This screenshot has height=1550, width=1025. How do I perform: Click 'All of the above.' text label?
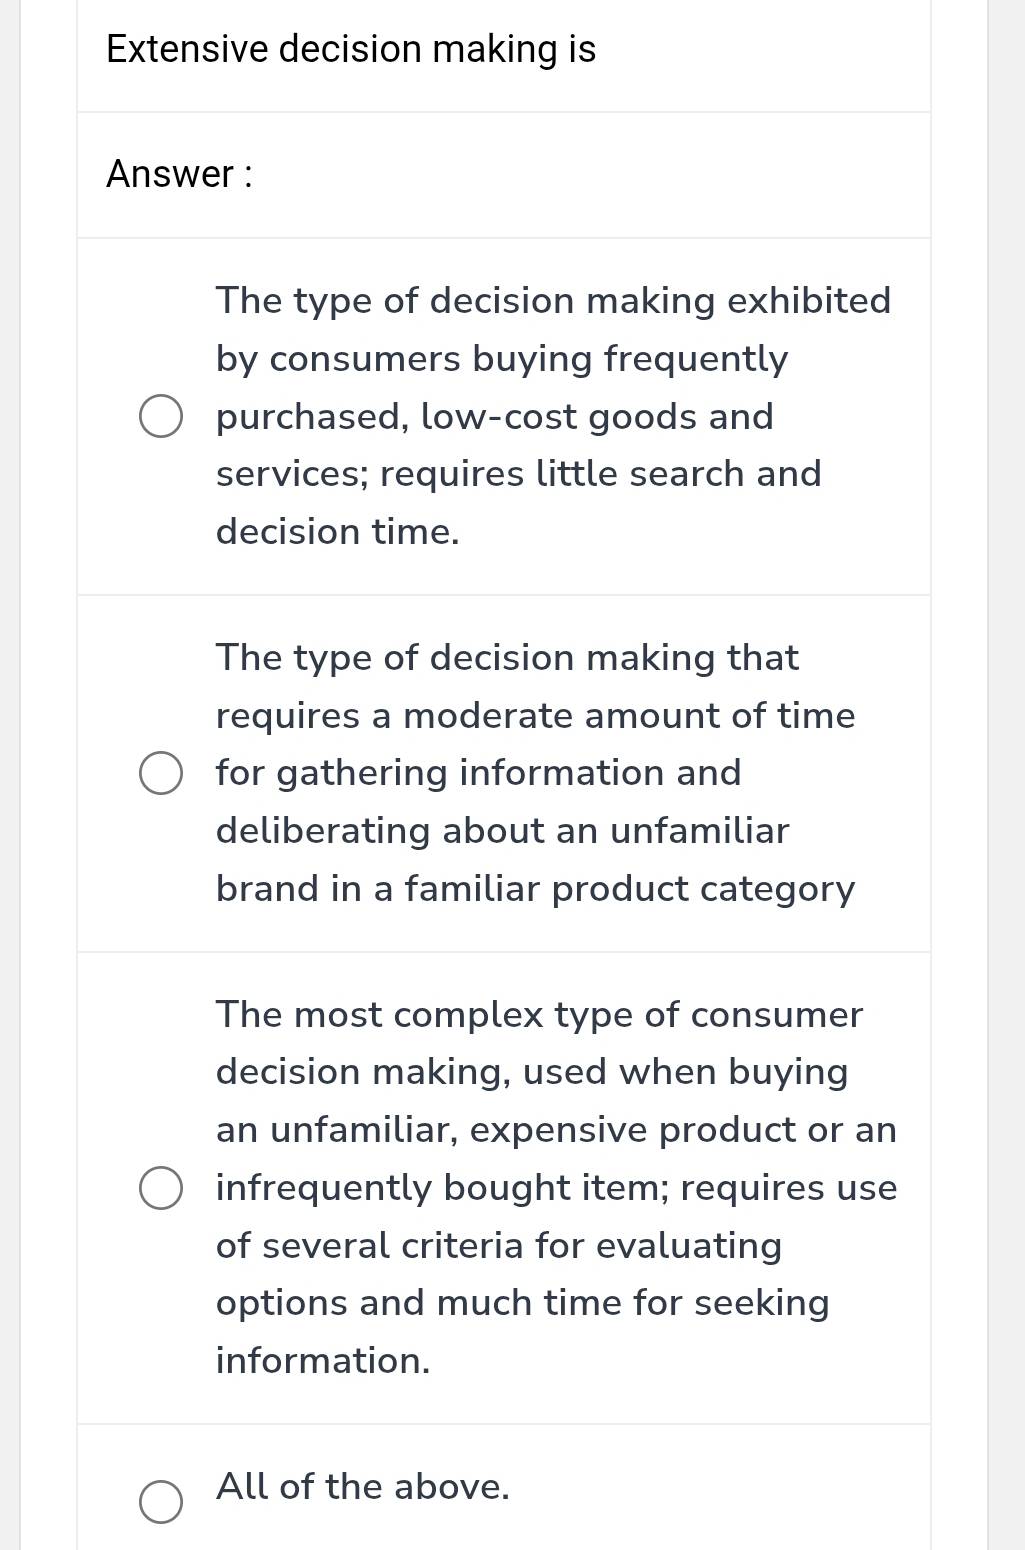pos(362,1487)
